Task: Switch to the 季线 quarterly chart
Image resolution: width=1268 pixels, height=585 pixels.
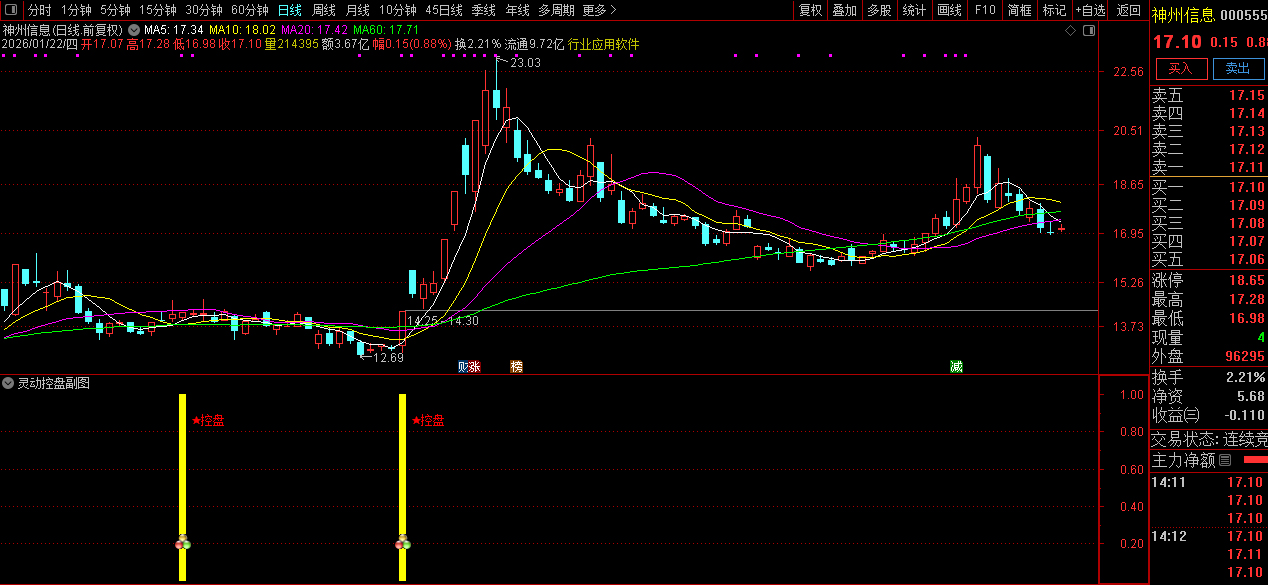Action: 483,10
